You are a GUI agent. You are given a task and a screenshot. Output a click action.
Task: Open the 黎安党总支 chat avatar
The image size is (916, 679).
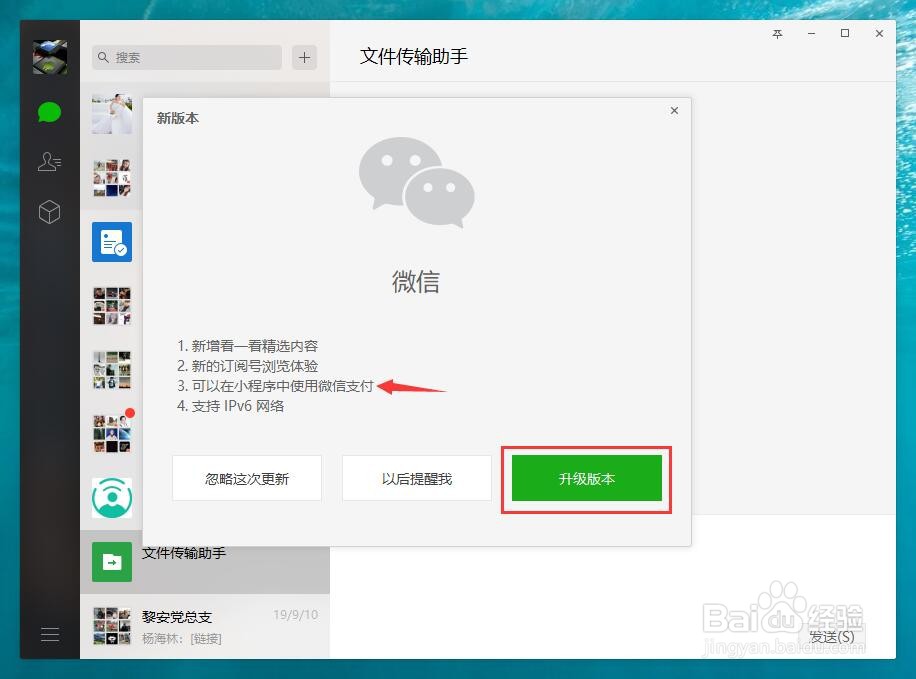point(111,625)
